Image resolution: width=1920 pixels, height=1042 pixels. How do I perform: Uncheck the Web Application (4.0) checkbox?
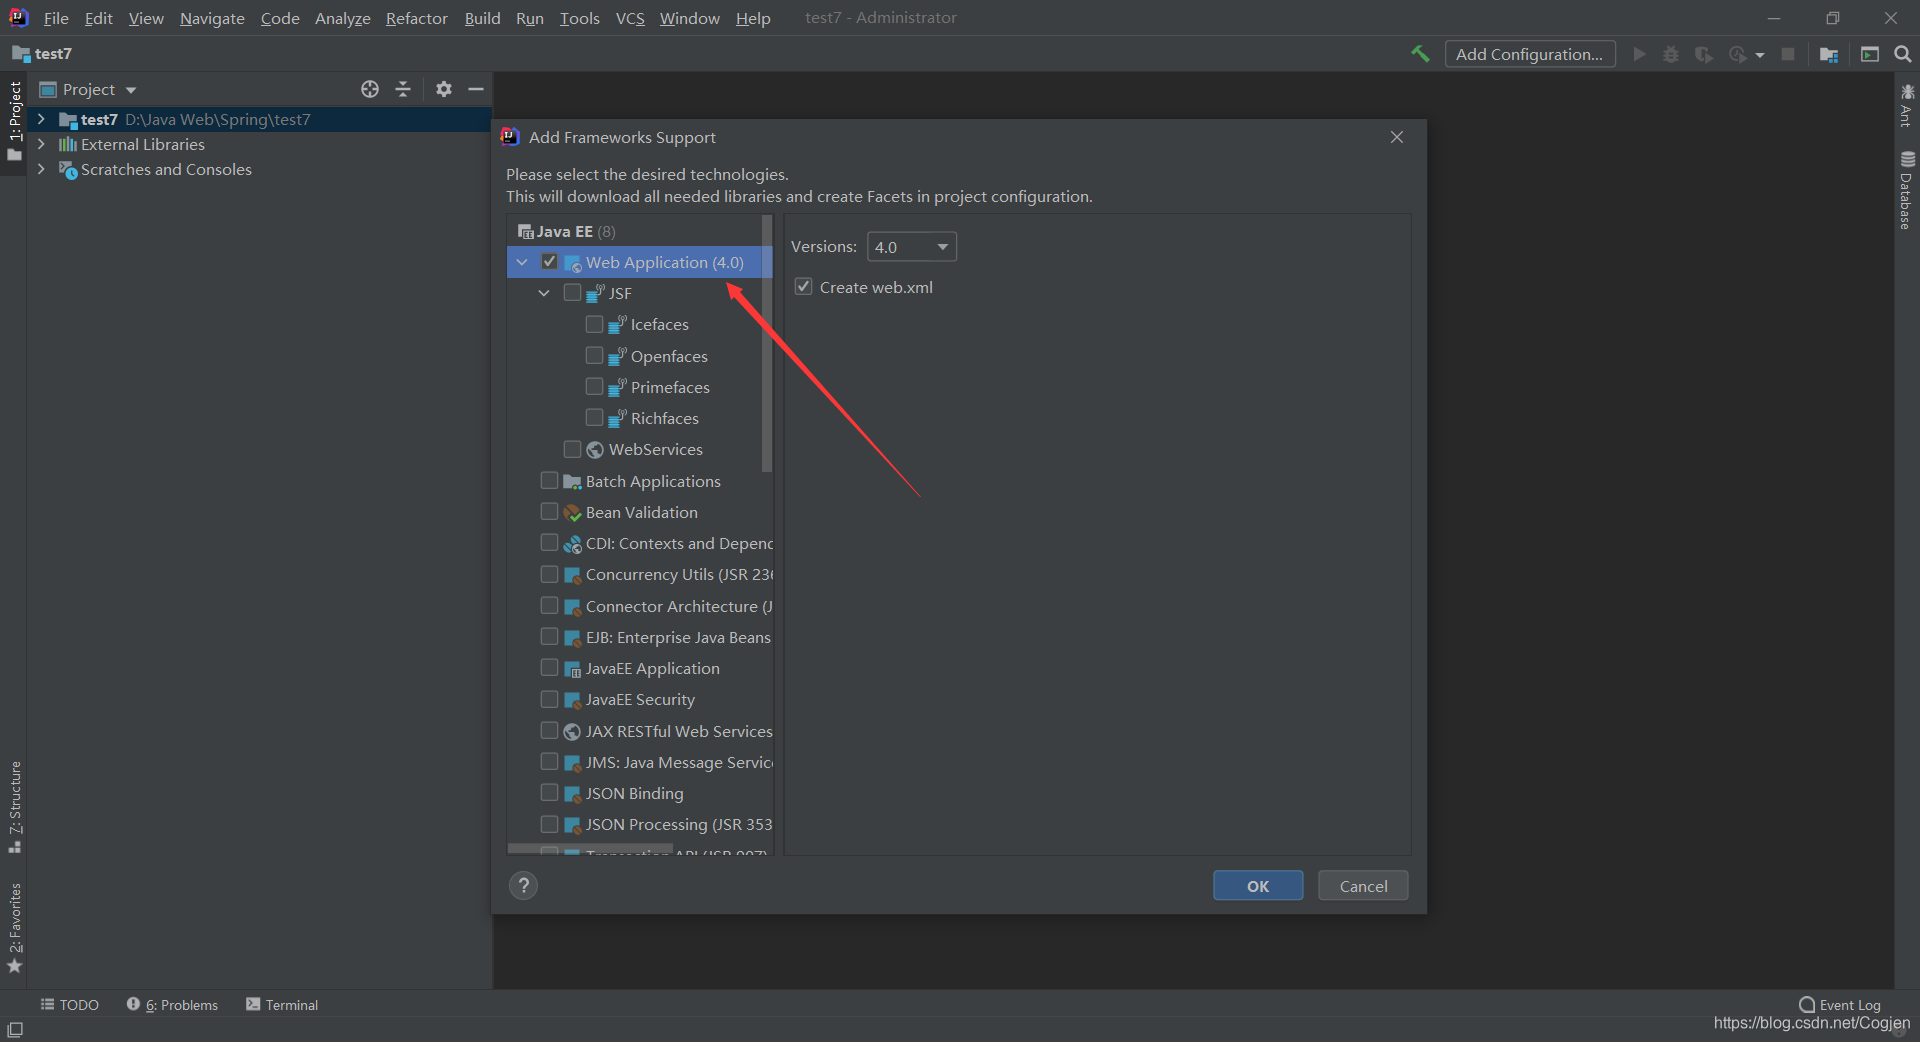(x=549, y=261)
